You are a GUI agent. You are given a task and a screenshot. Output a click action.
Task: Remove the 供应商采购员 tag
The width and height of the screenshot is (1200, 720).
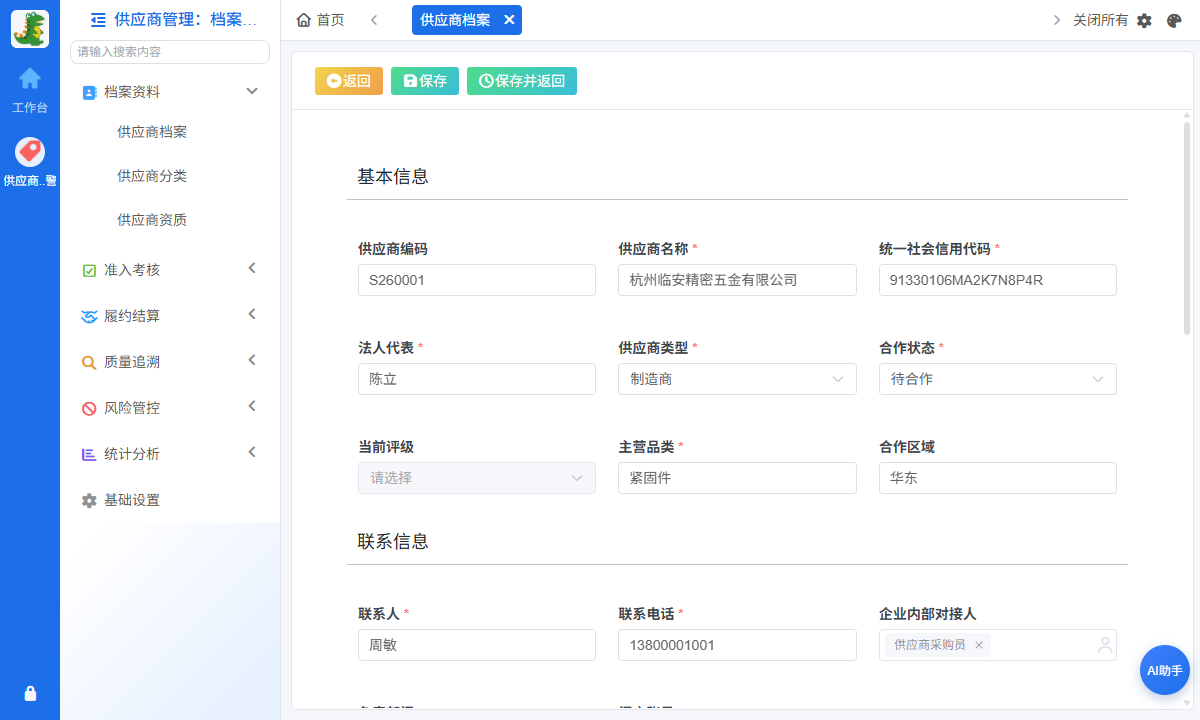click(x=979, y=645)
